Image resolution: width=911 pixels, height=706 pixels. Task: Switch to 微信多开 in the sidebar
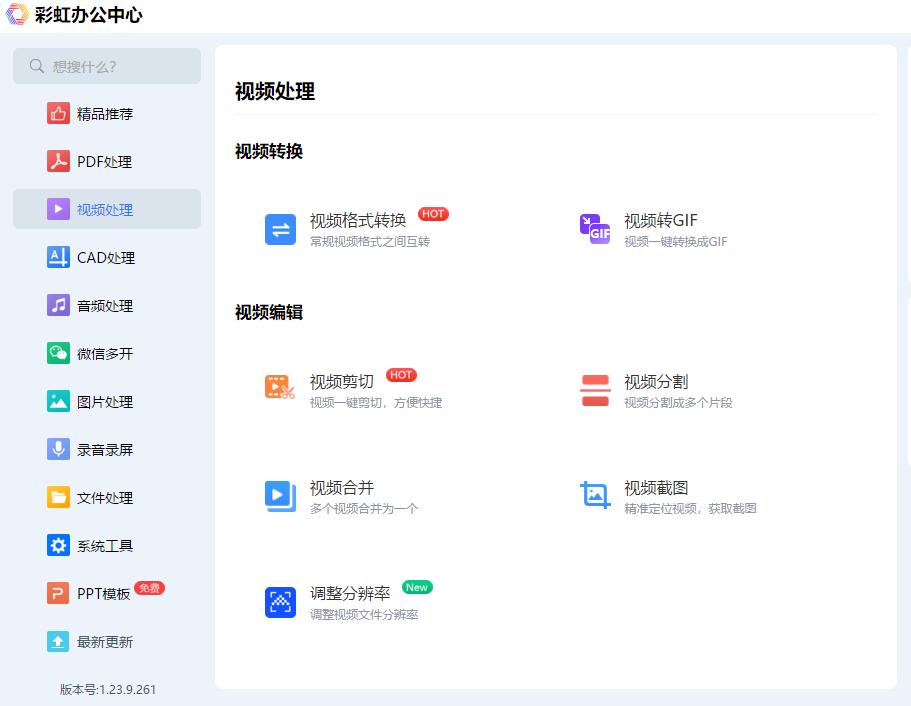[107, 353]
